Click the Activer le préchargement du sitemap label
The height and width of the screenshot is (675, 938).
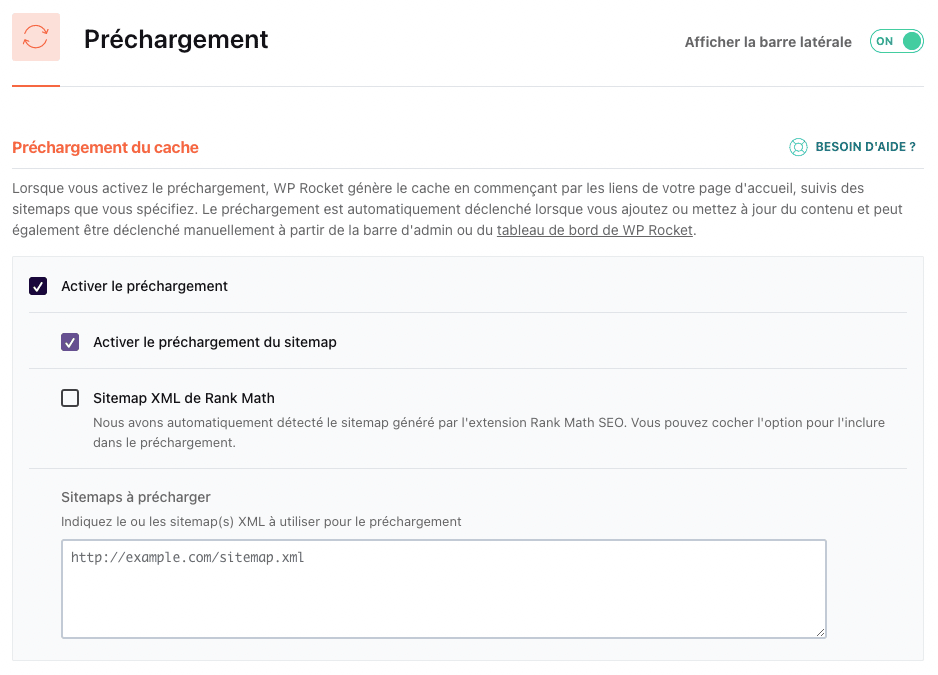click(x=214, y=342)
